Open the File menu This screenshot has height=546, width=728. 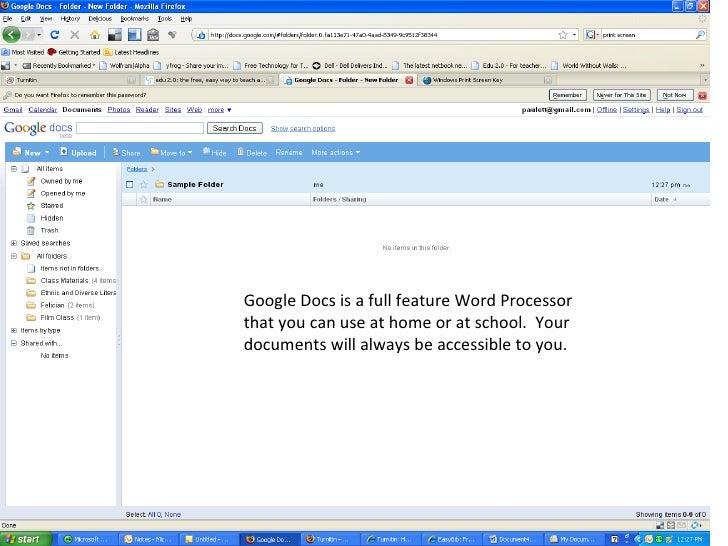point(7,19)
